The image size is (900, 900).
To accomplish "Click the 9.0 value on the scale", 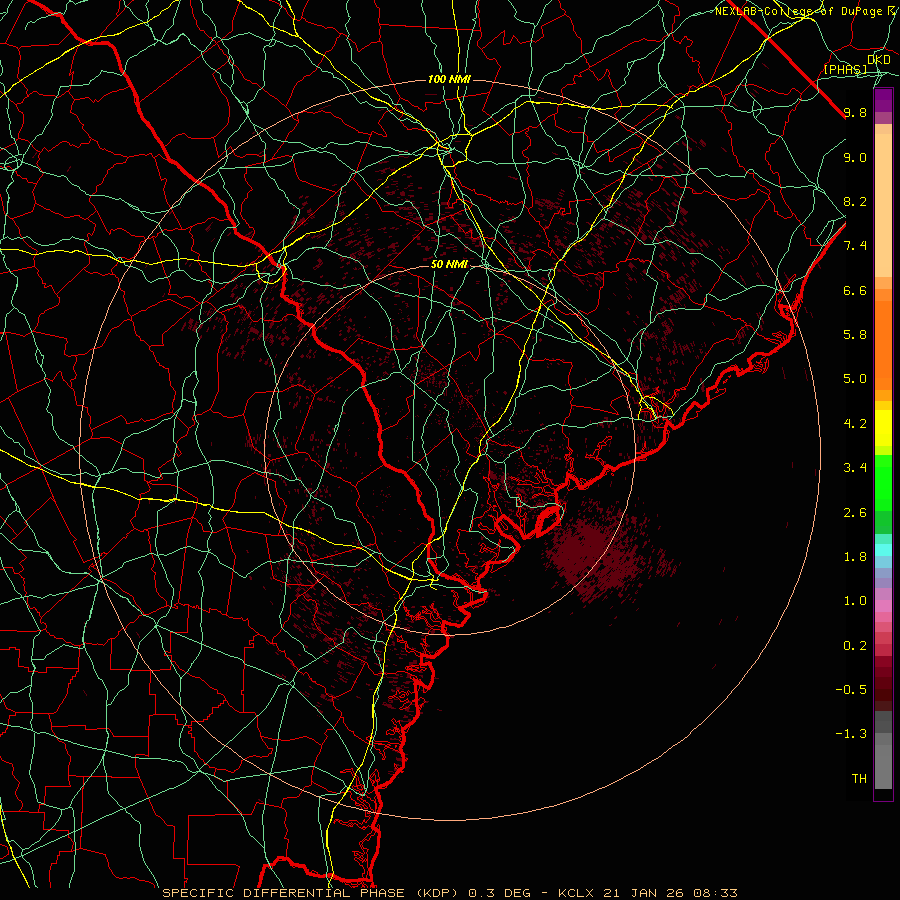I will [855, 157].
